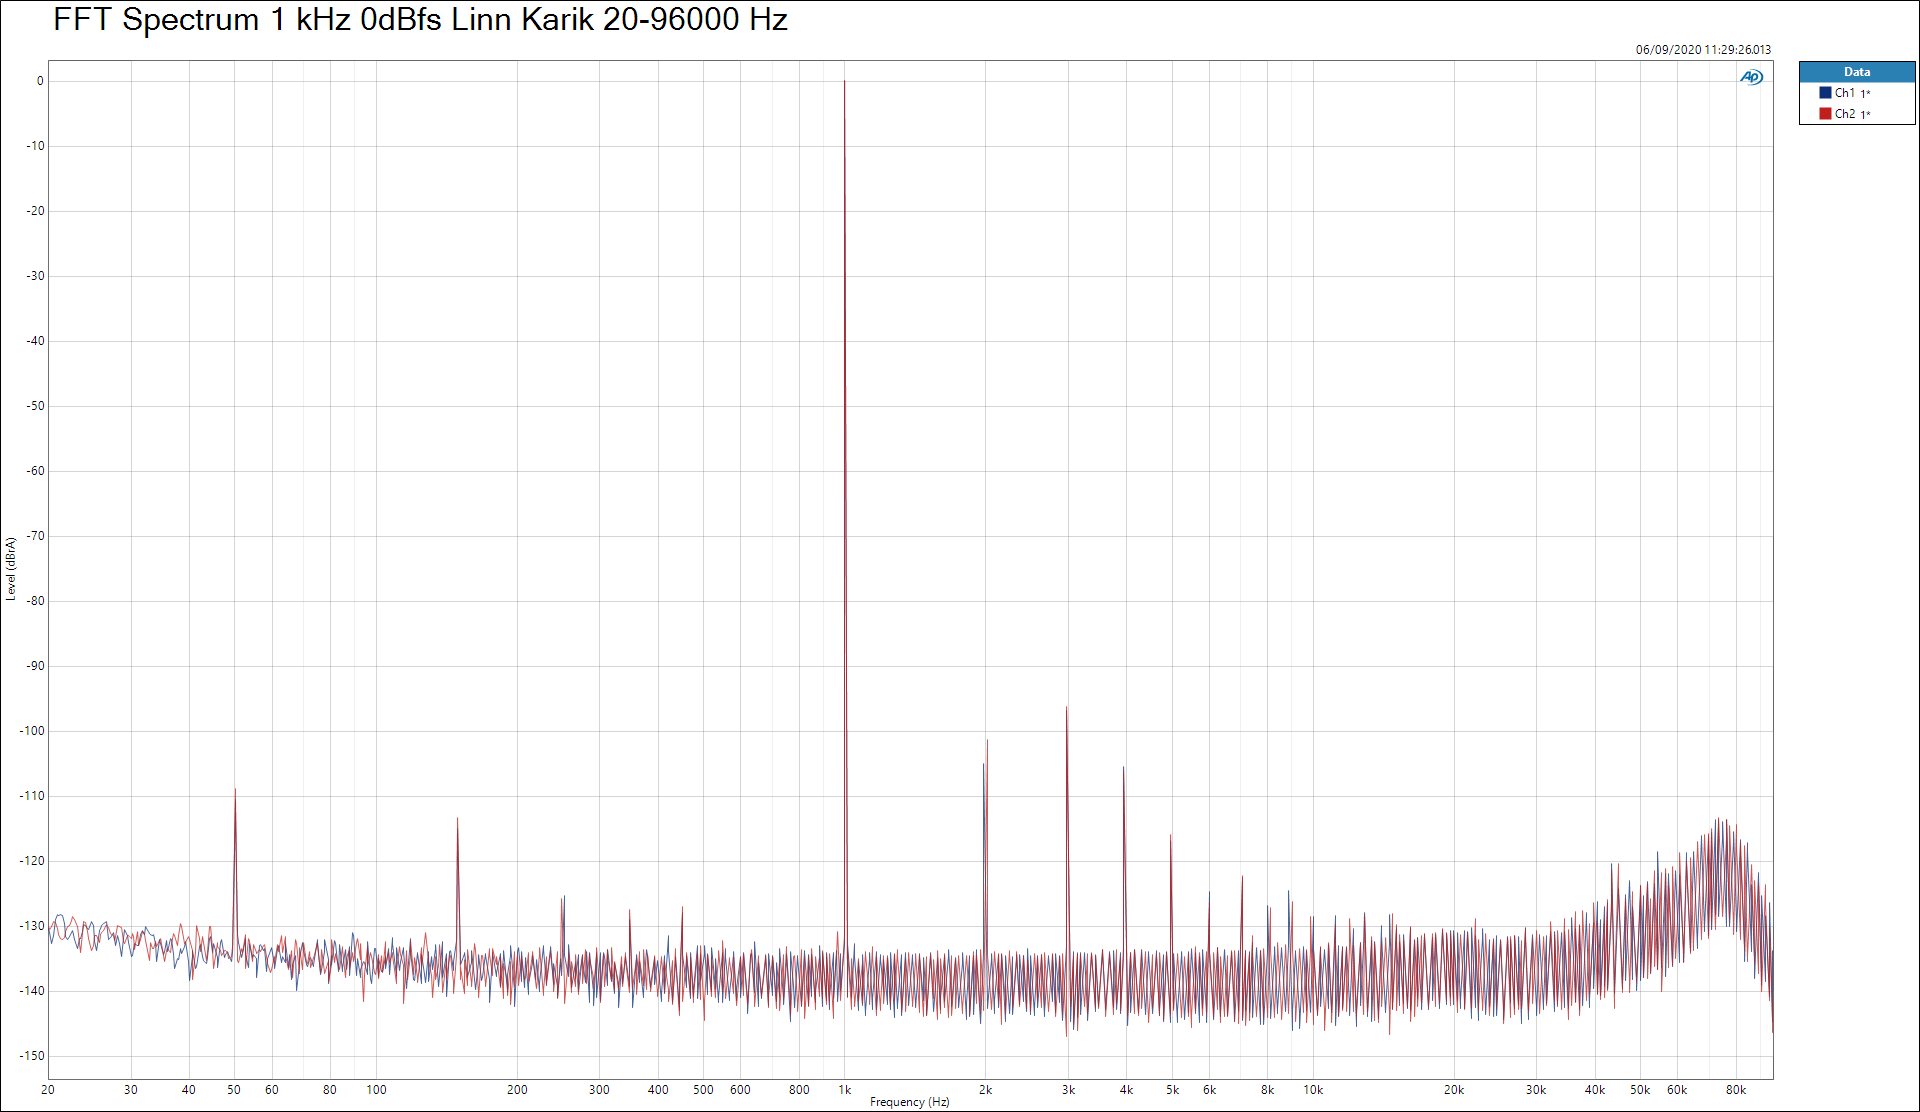The image size is (1920, 1112).
Task: Click the -150 level axis tick label
Action: pyautogui.click(x=32, y=1056)
